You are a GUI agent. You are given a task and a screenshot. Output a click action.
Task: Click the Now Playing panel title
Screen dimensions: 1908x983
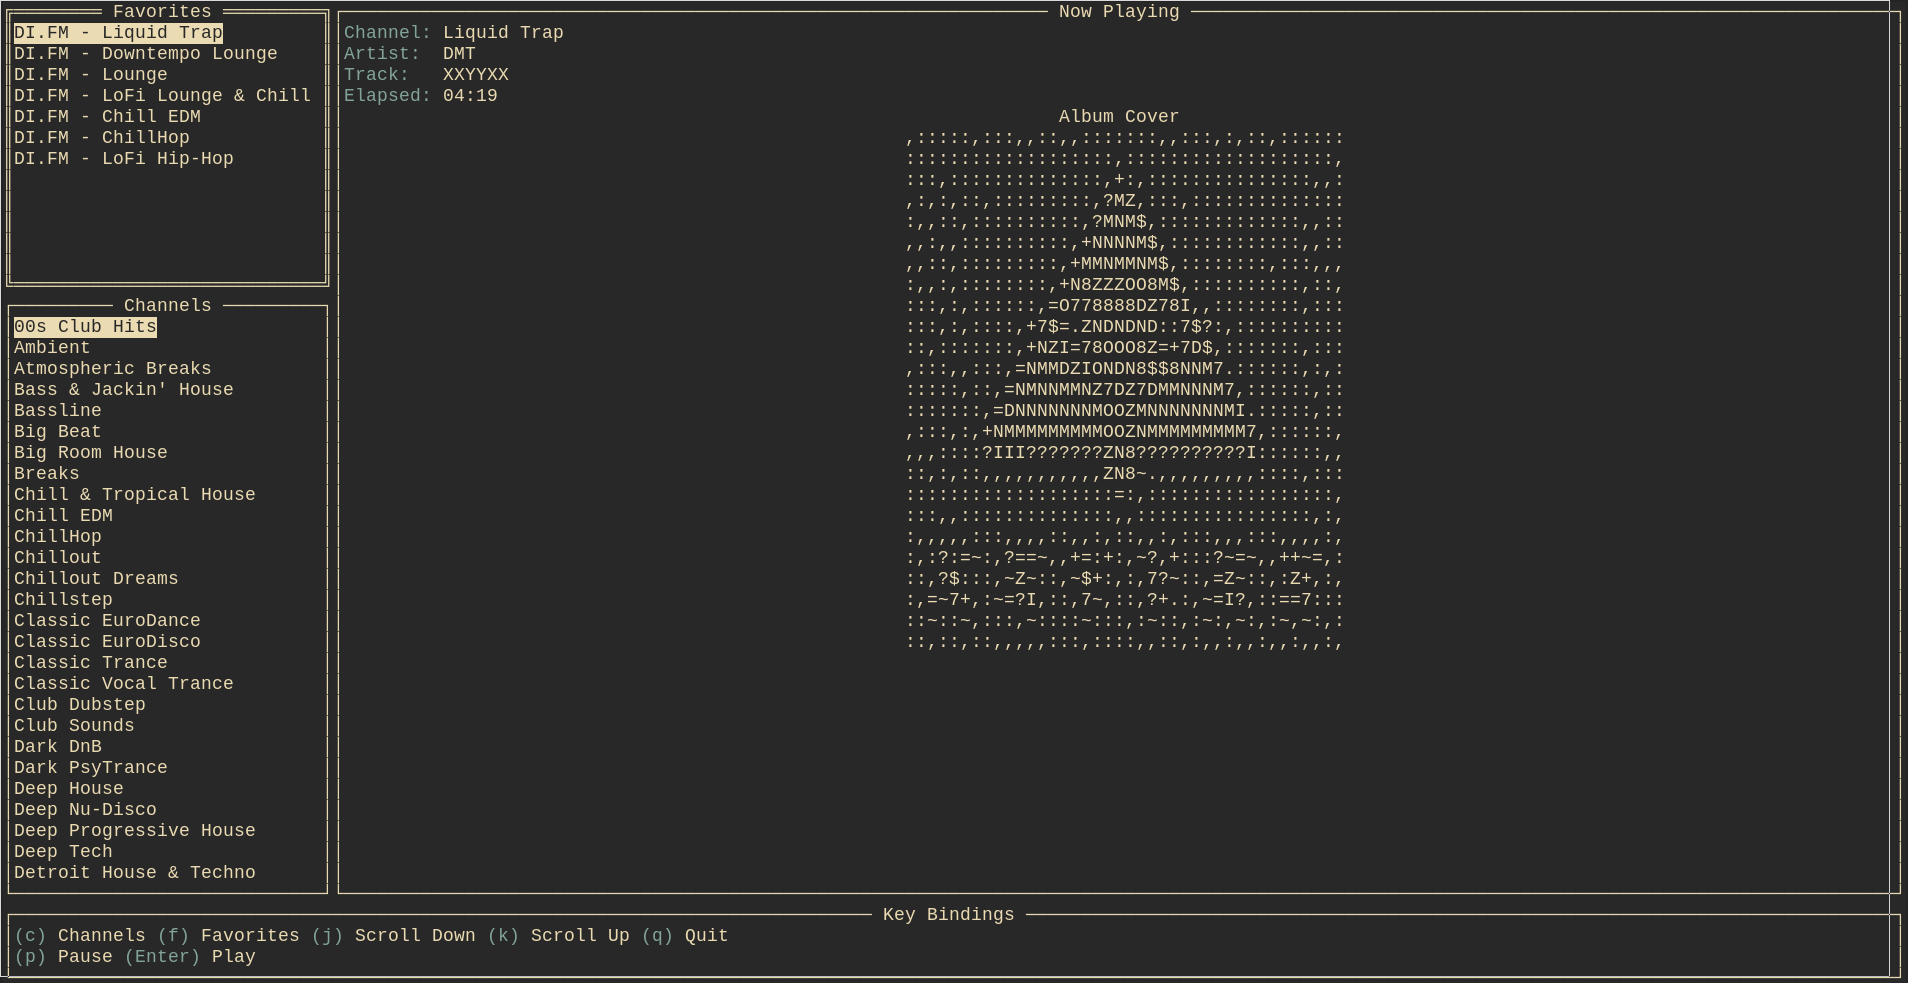point(1119,11)
